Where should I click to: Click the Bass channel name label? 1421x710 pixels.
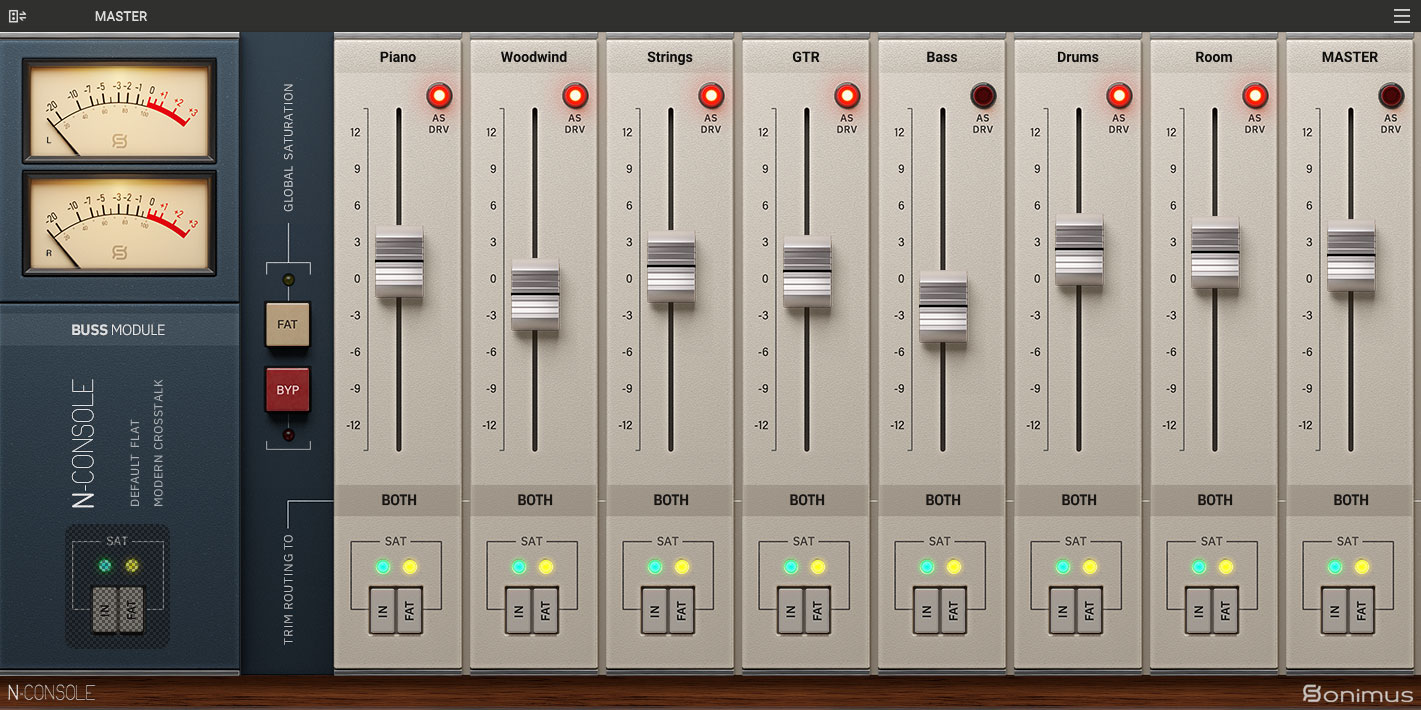point(942,57)
